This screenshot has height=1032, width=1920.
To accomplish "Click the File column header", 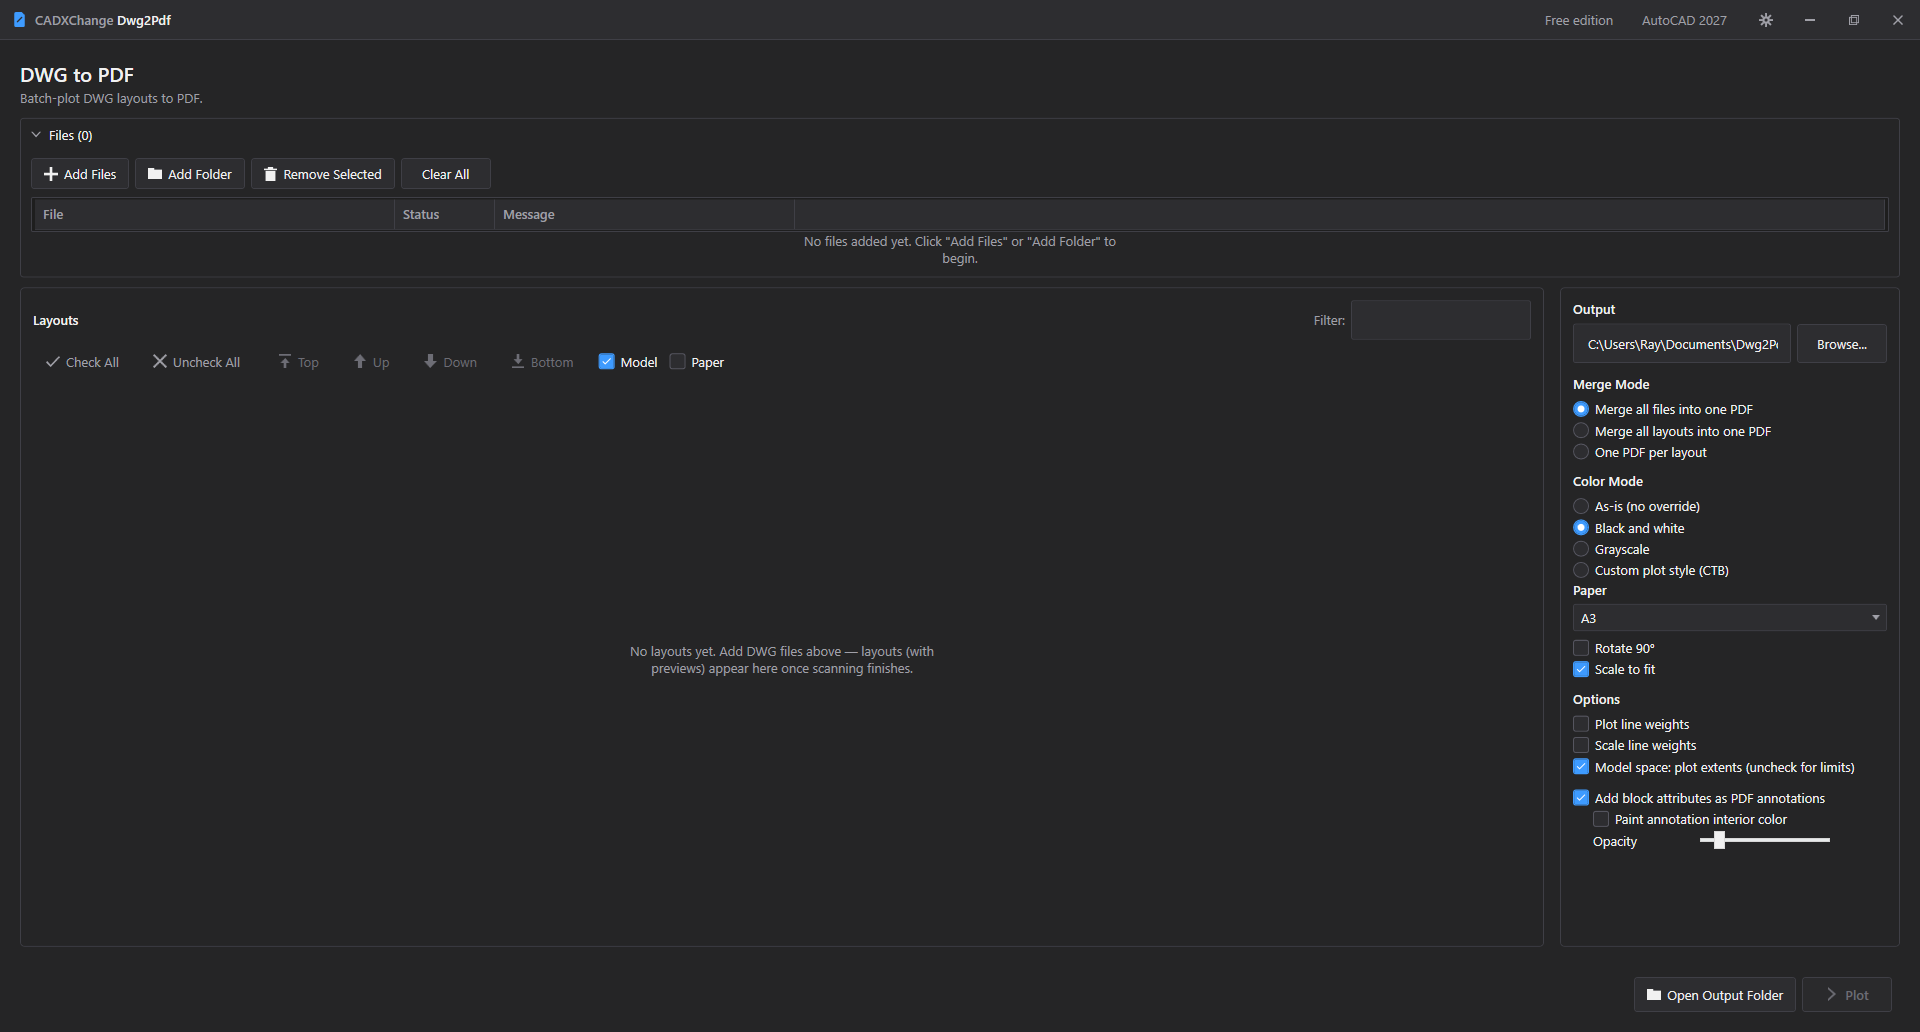I will pyautogui.click(x=214, y=214).
